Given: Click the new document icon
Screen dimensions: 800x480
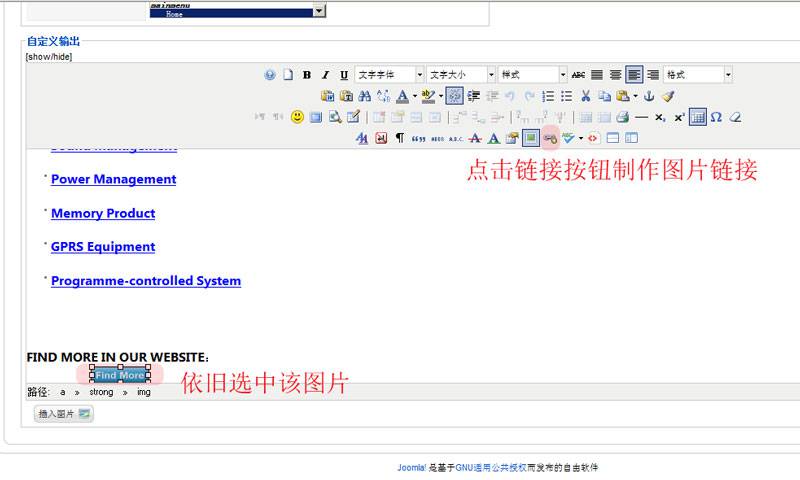Looking at the screenshot, I should coord(288,75).
